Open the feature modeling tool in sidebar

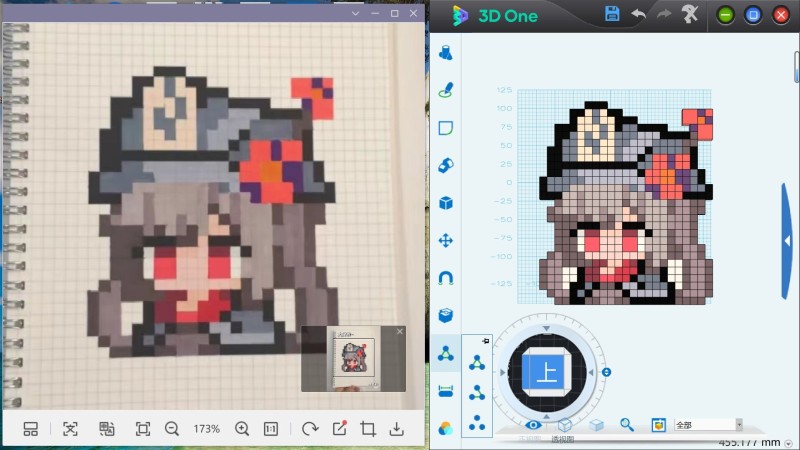tap(445, 165)
